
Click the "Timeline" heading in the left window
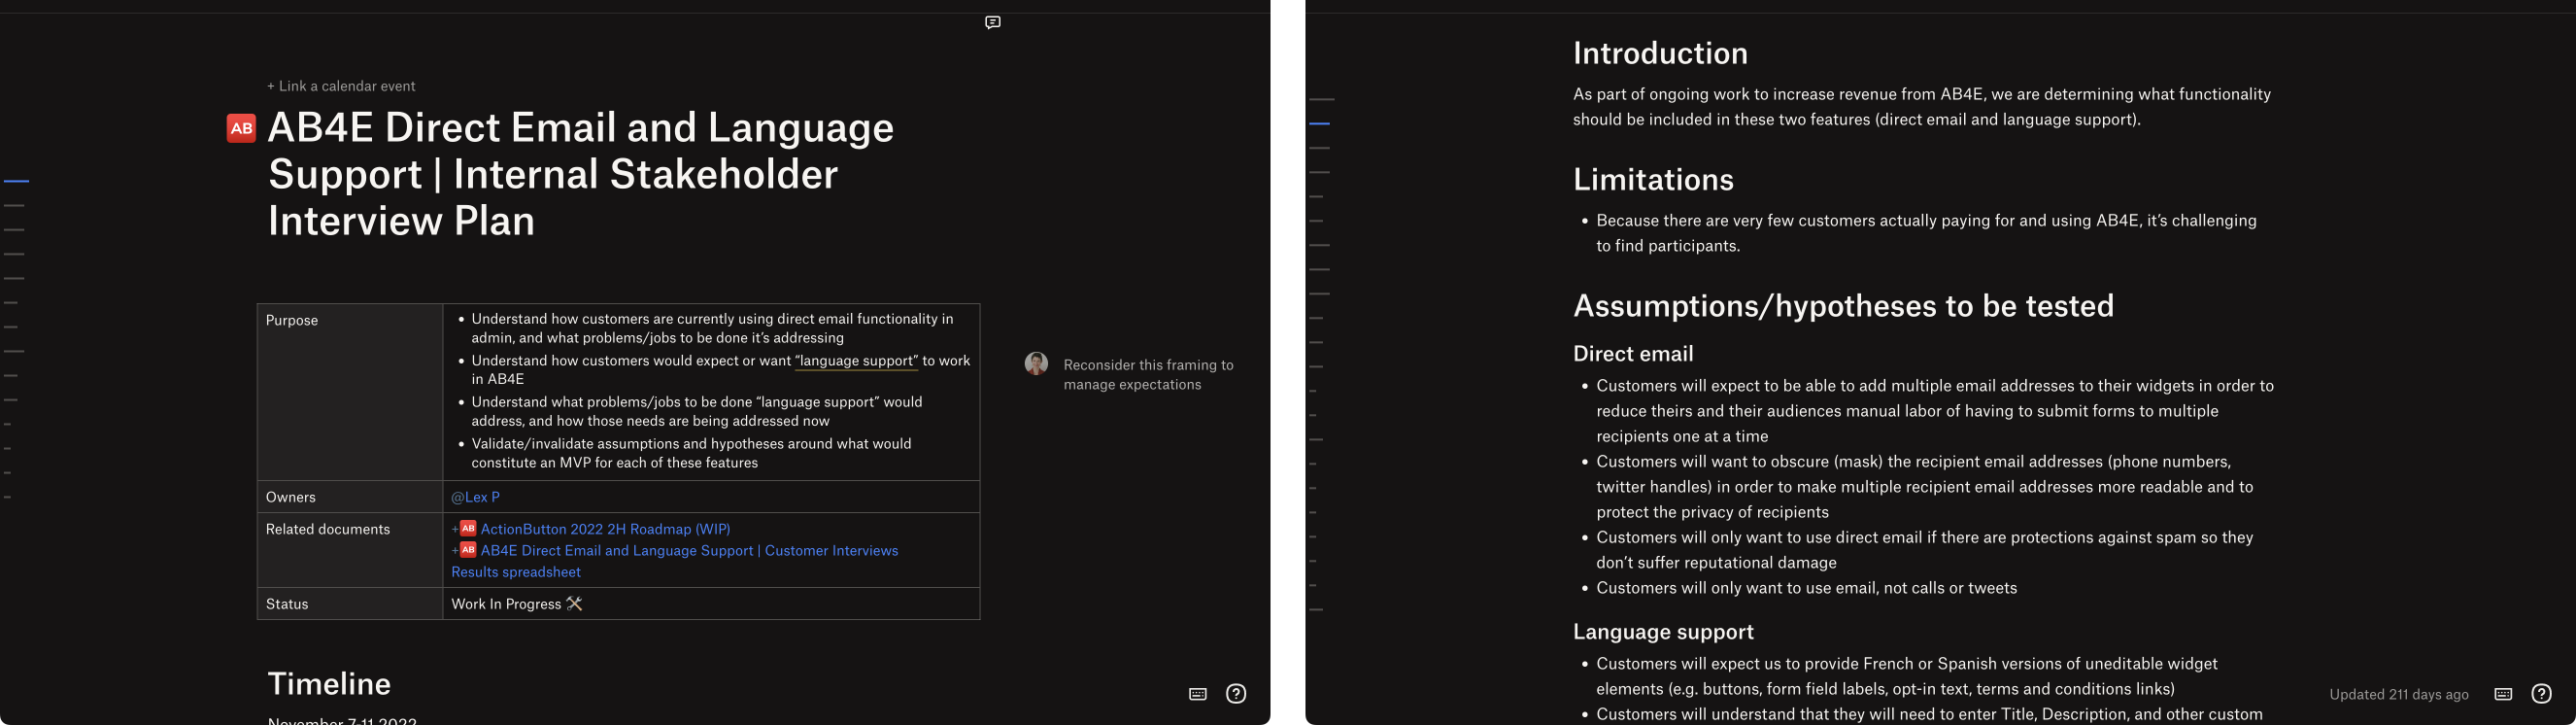(x=329, y=683)
